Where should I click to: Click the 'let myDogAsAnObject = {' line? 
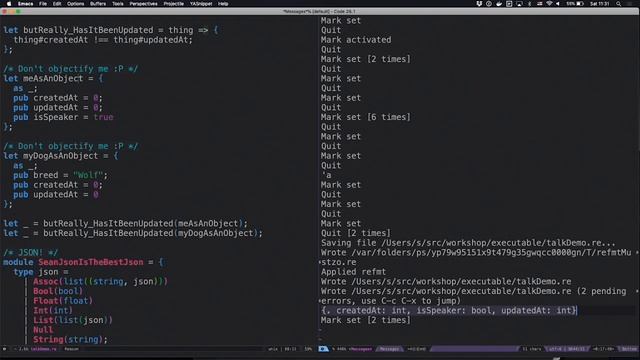click(60, 156)
